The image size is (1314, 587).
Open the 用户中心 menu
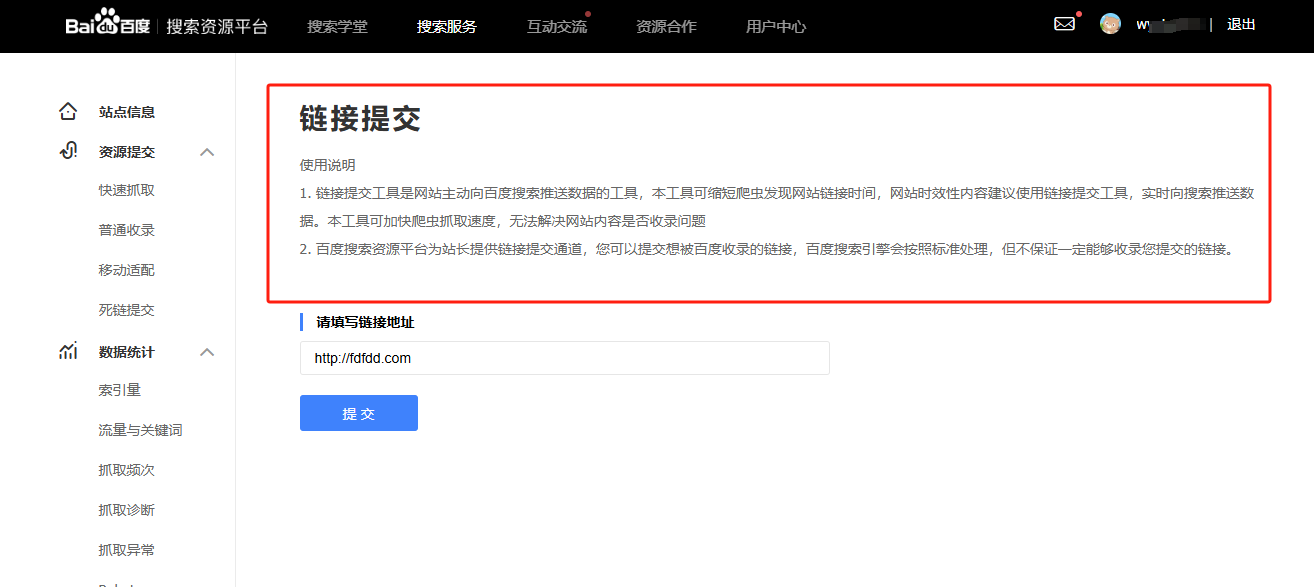[776, 27]
